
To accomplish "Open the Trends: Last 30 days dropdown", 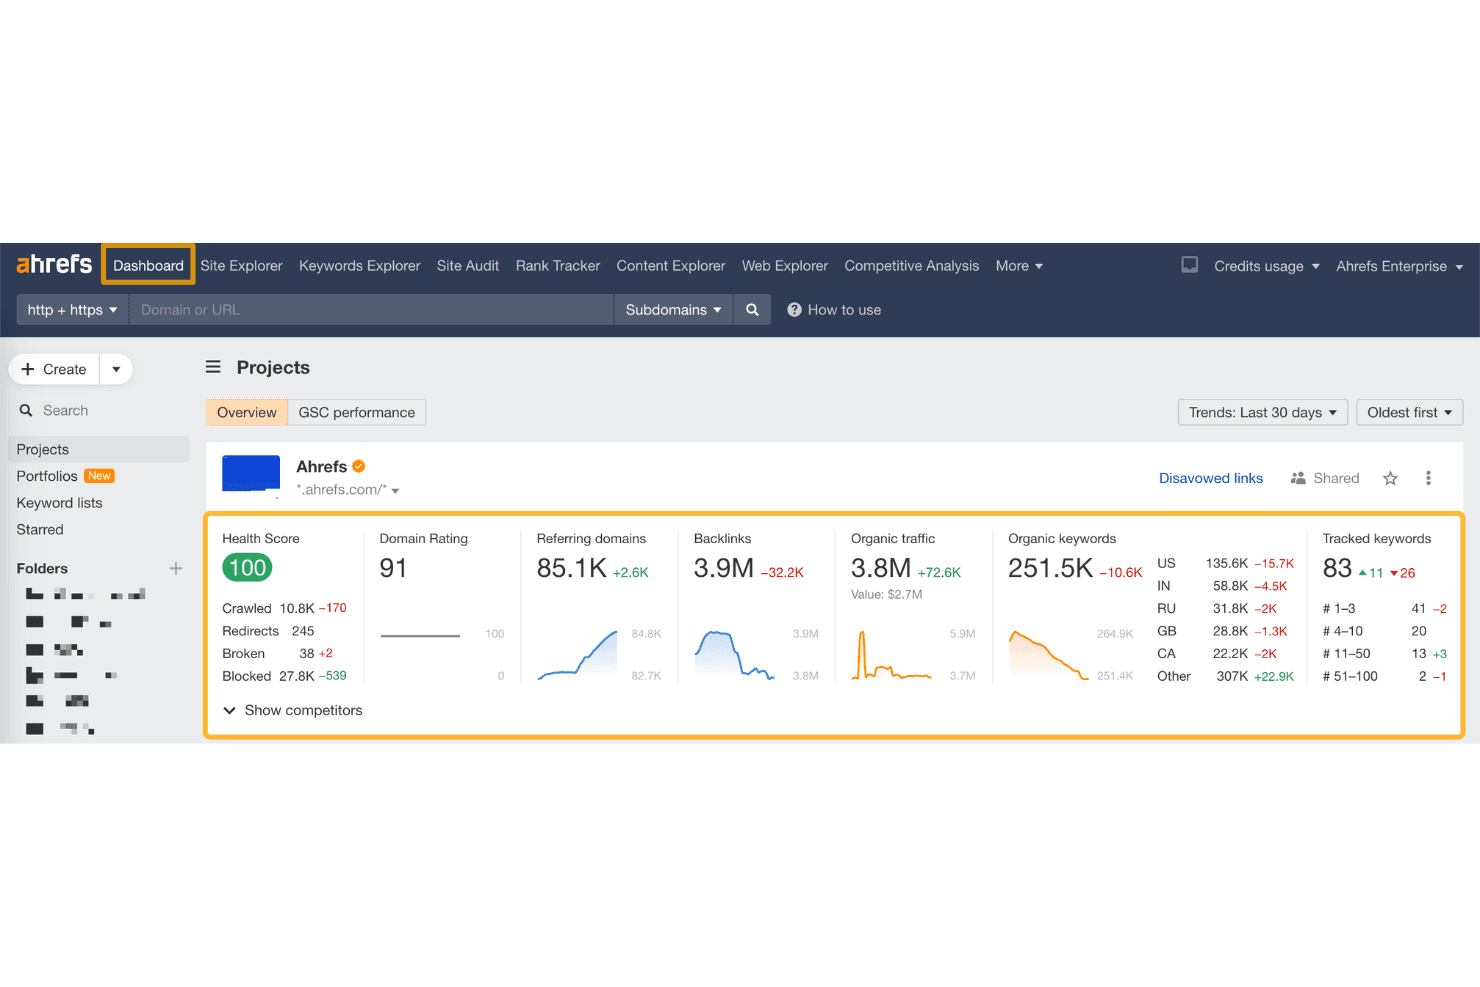I will point(1263,412).
